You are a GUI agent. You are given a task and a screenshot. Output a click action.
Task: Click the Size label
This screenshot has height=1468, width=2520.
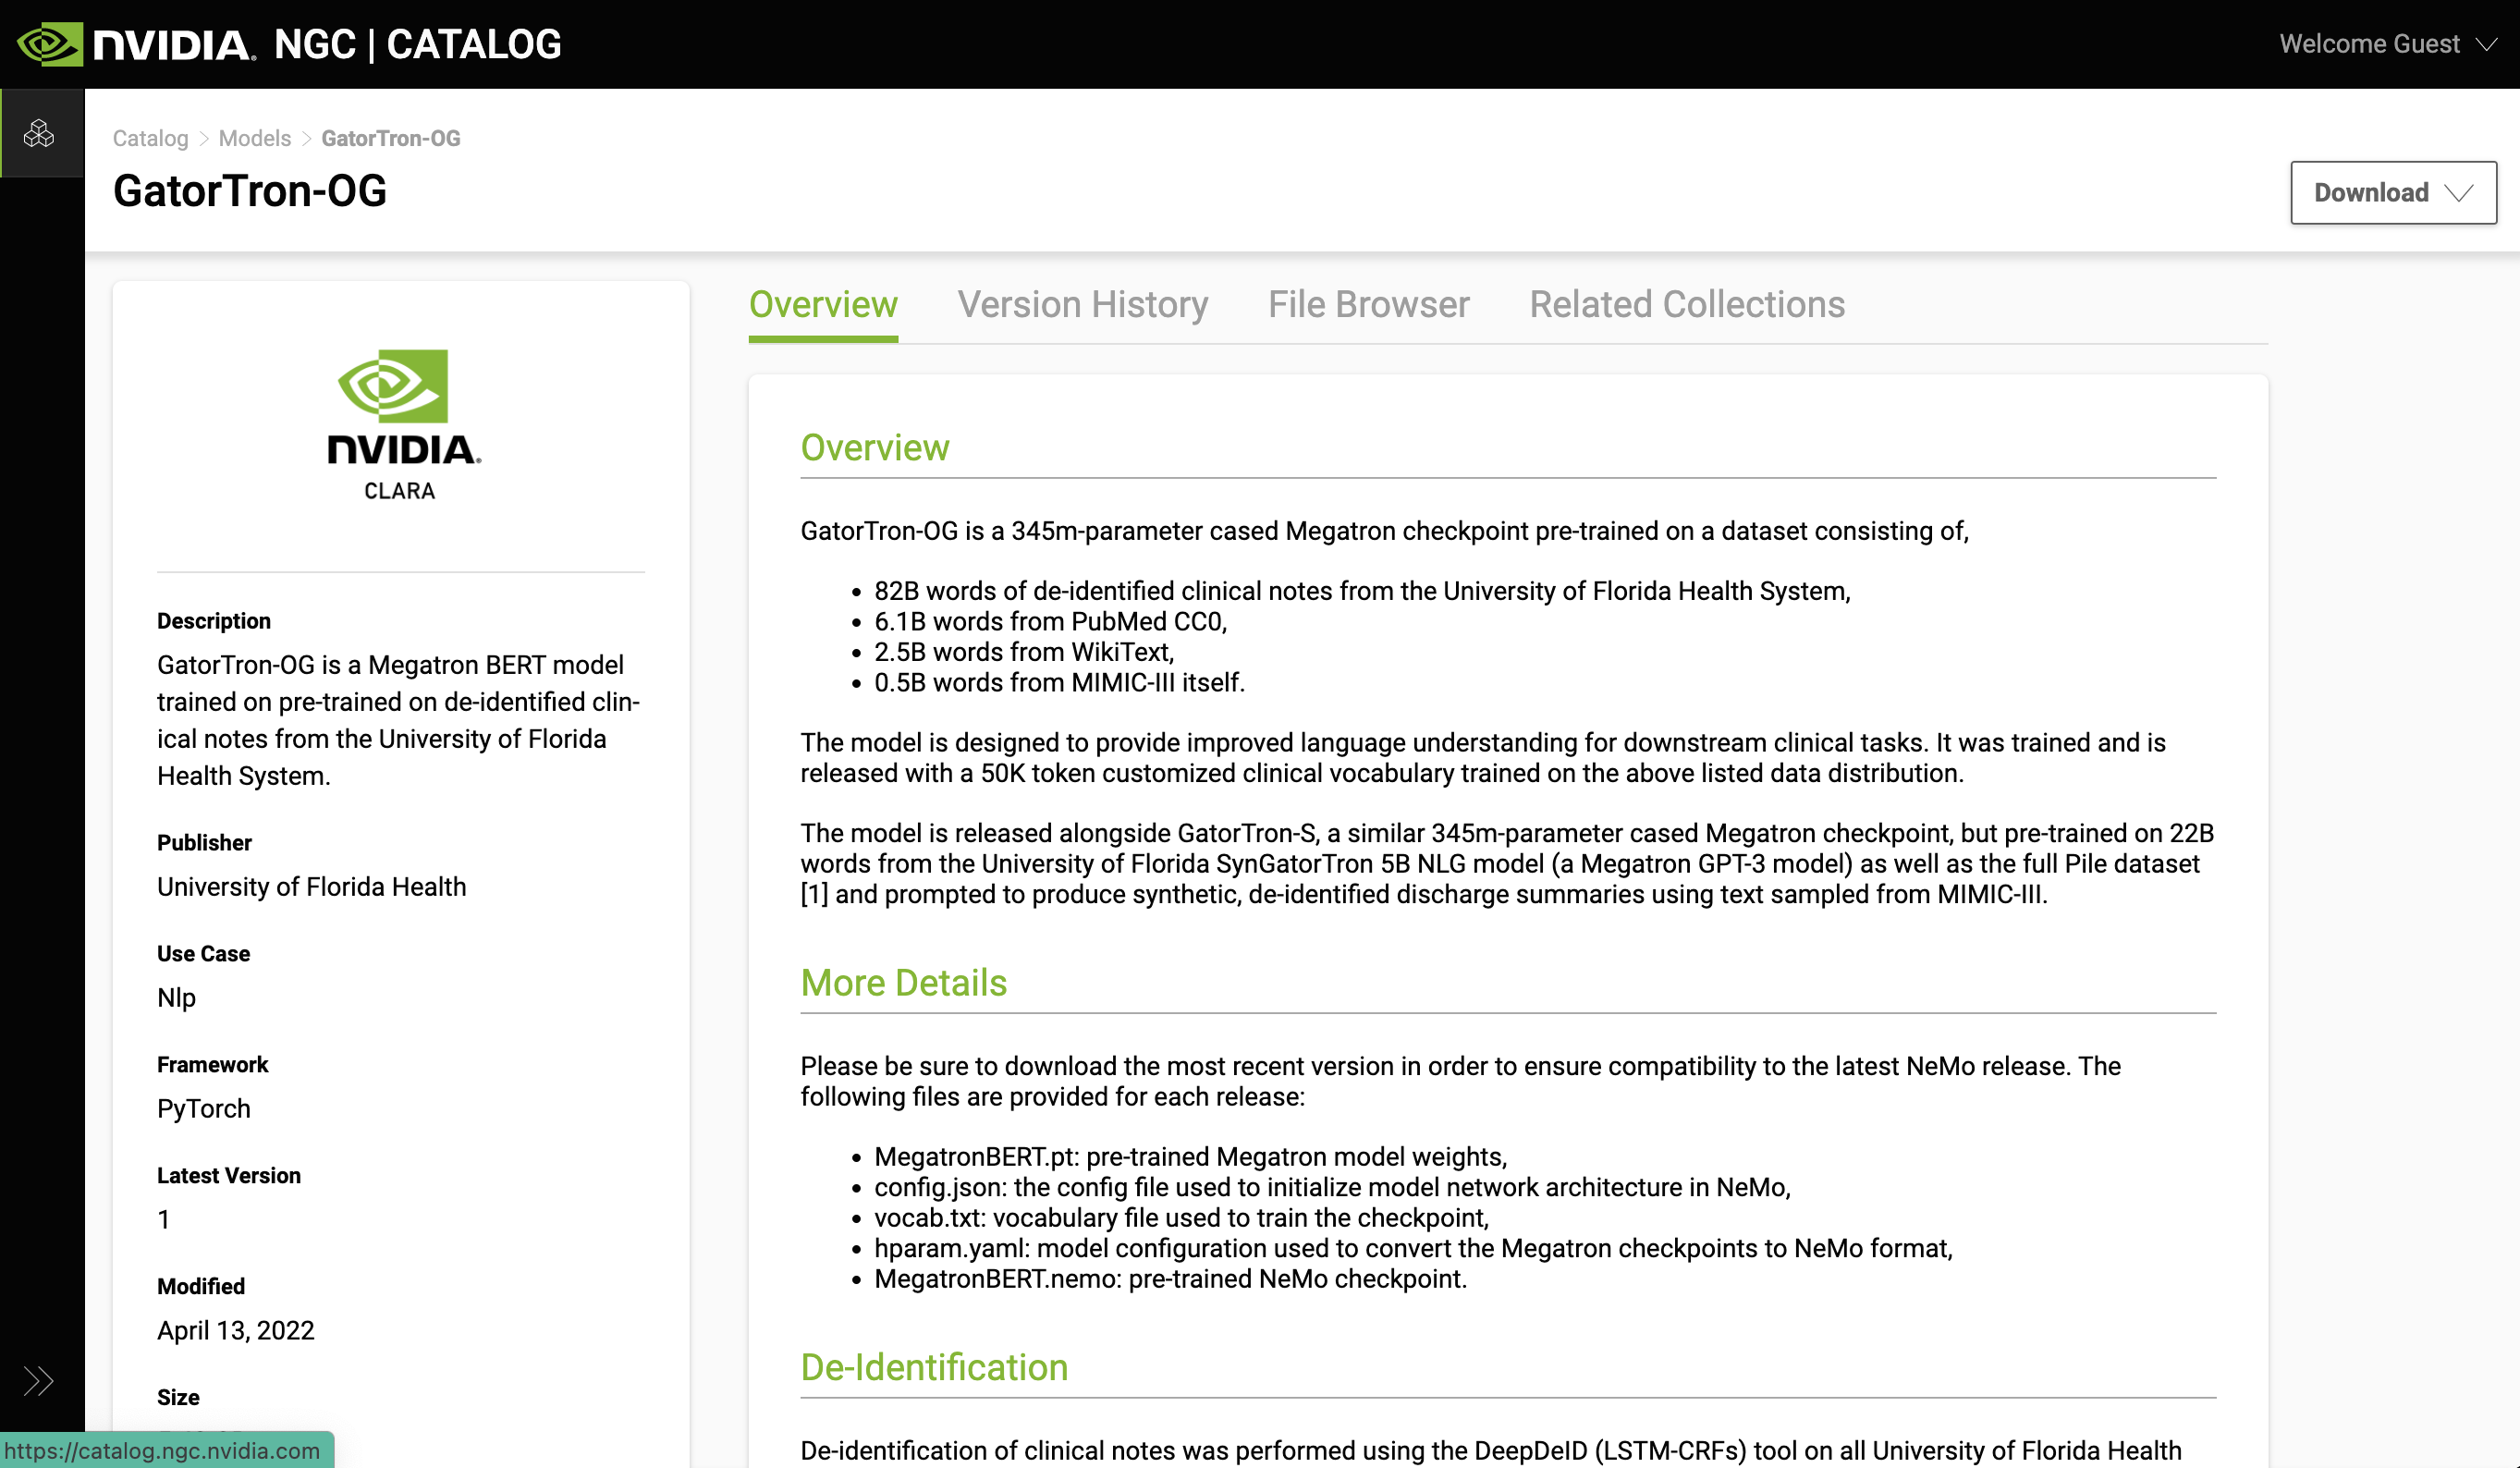178,1397
